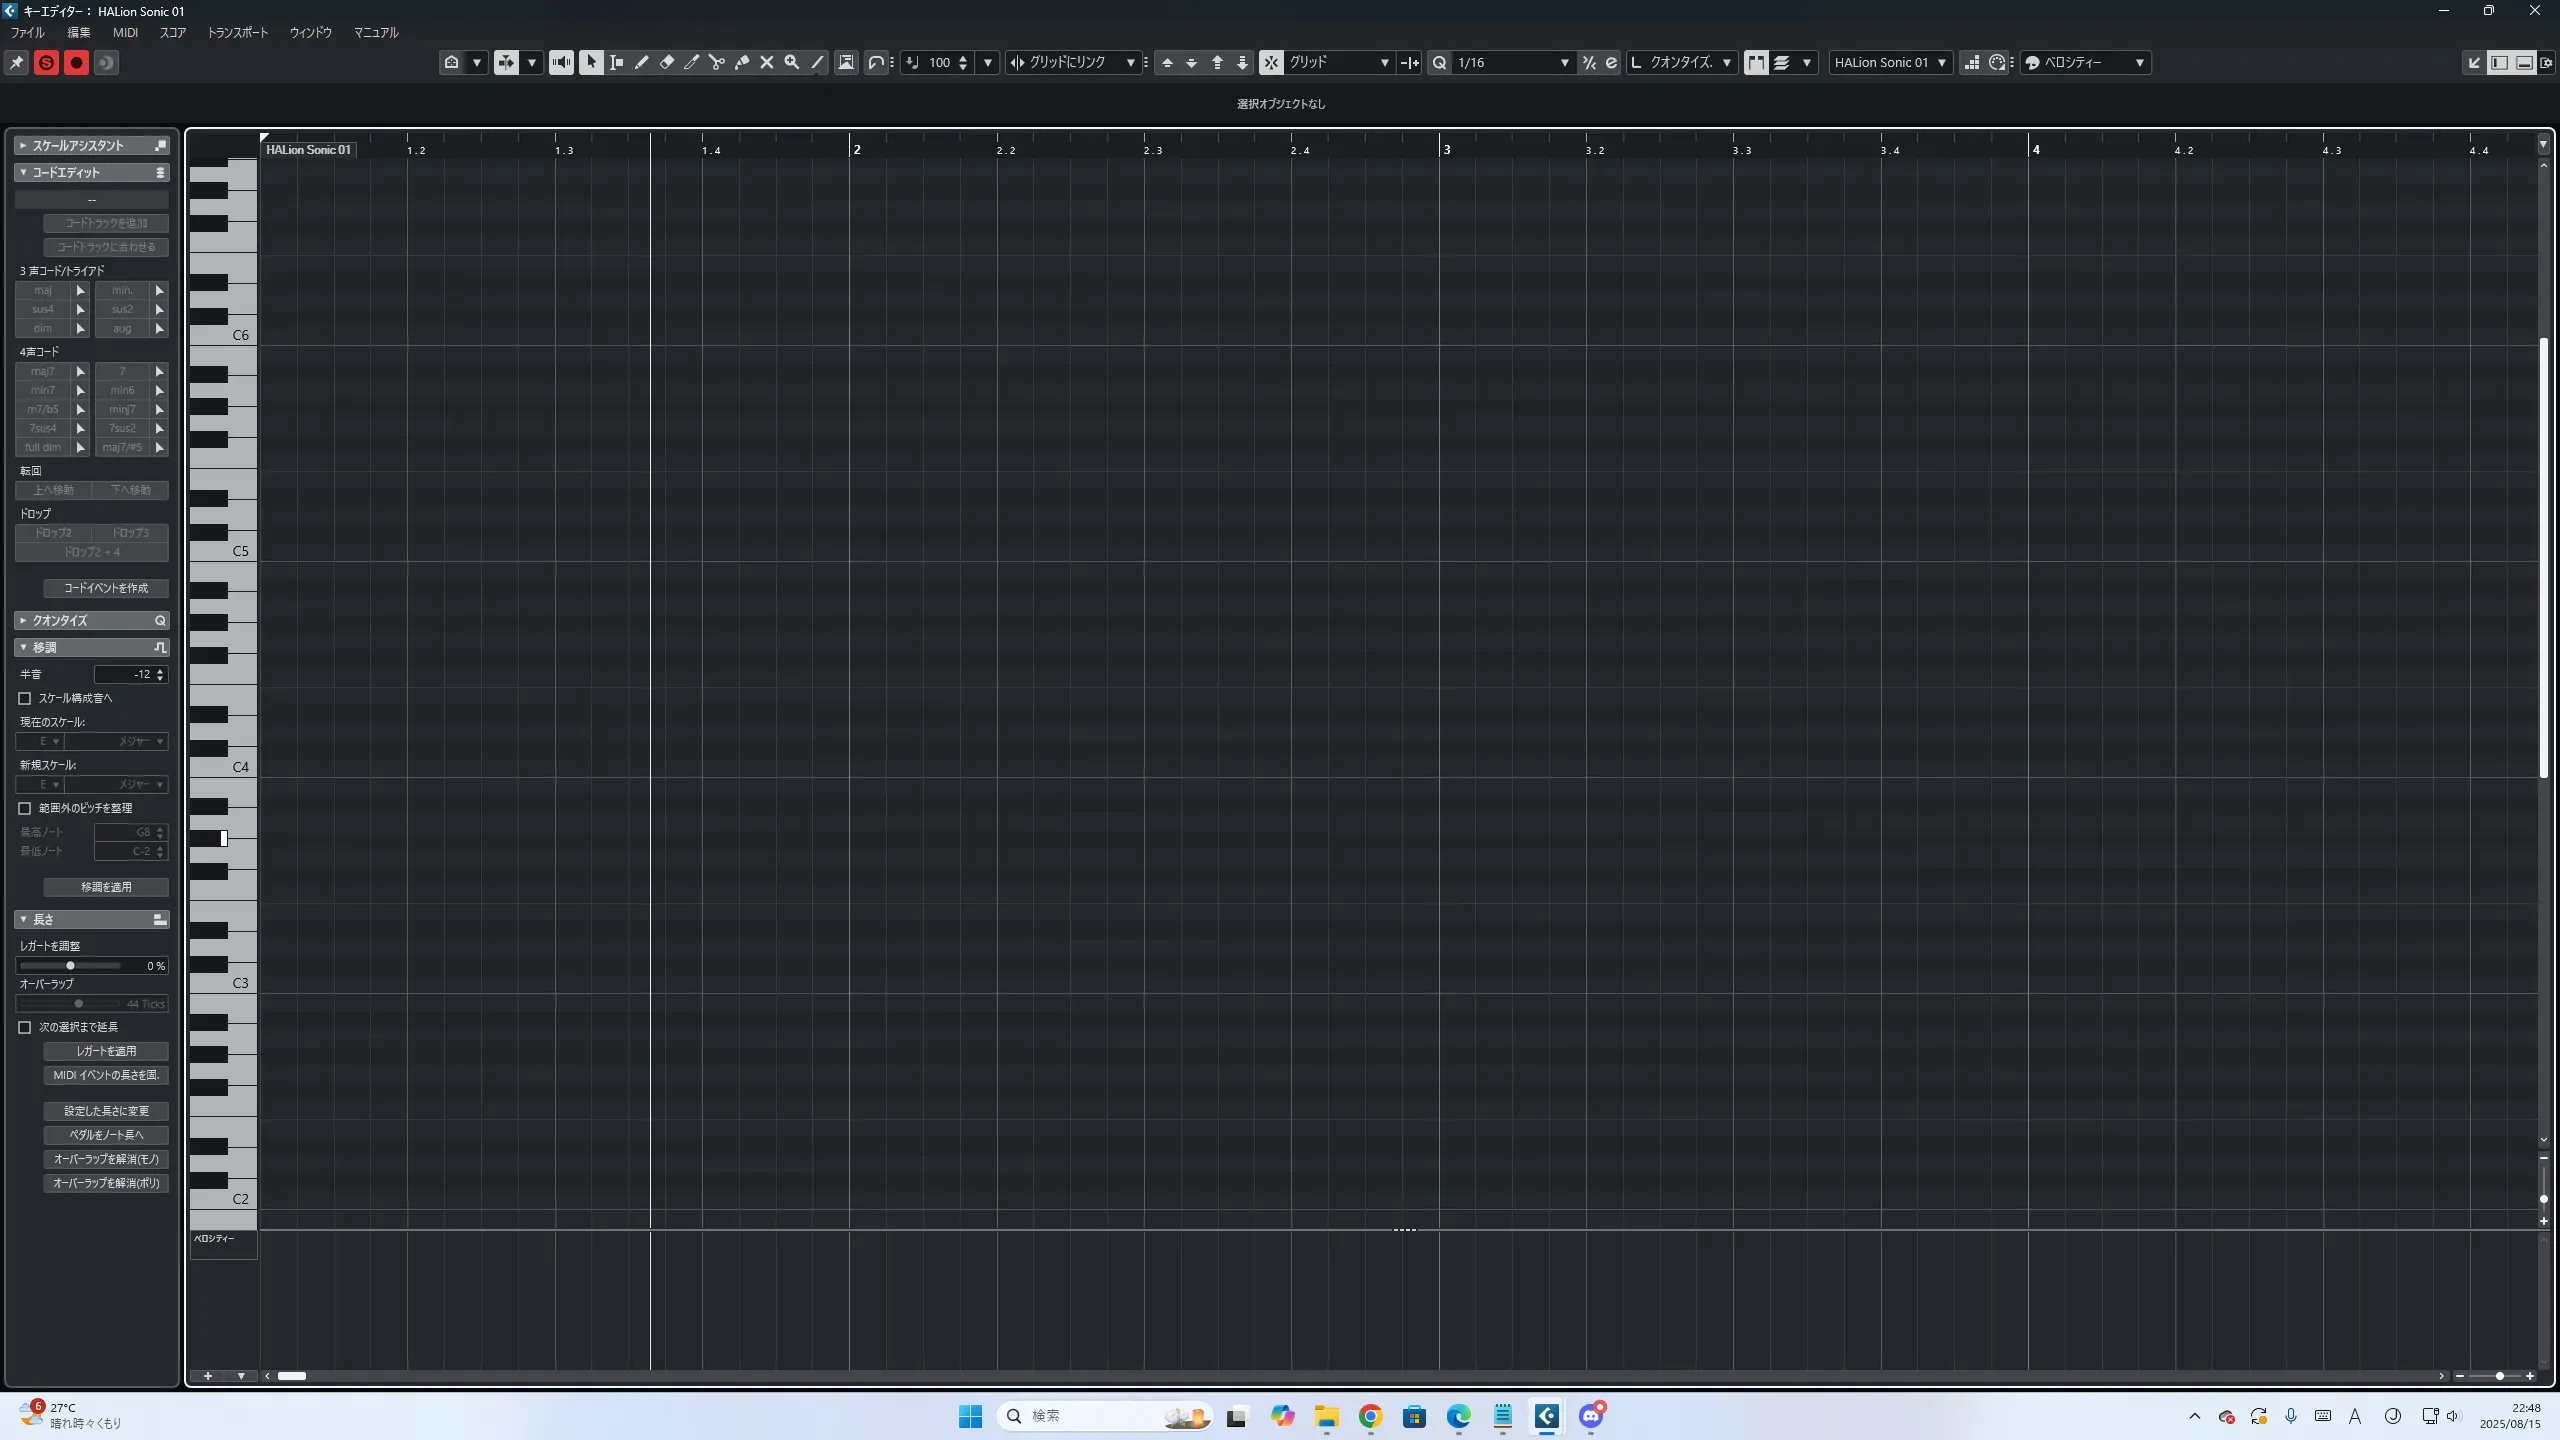
Task: Pick the Glue tool
Action: click(741, 62)
